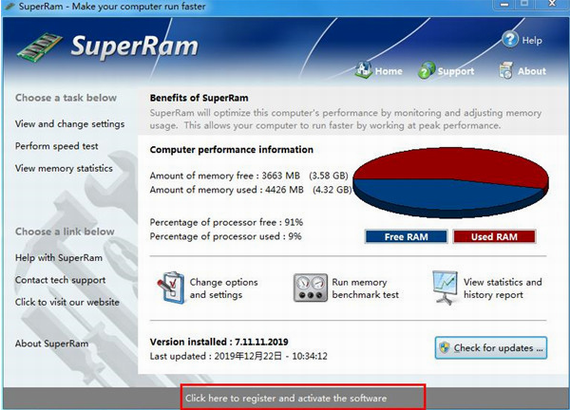570x410 pixels.
Task: Click the SuperRam memory chip logo
Action: pos(40,47)
